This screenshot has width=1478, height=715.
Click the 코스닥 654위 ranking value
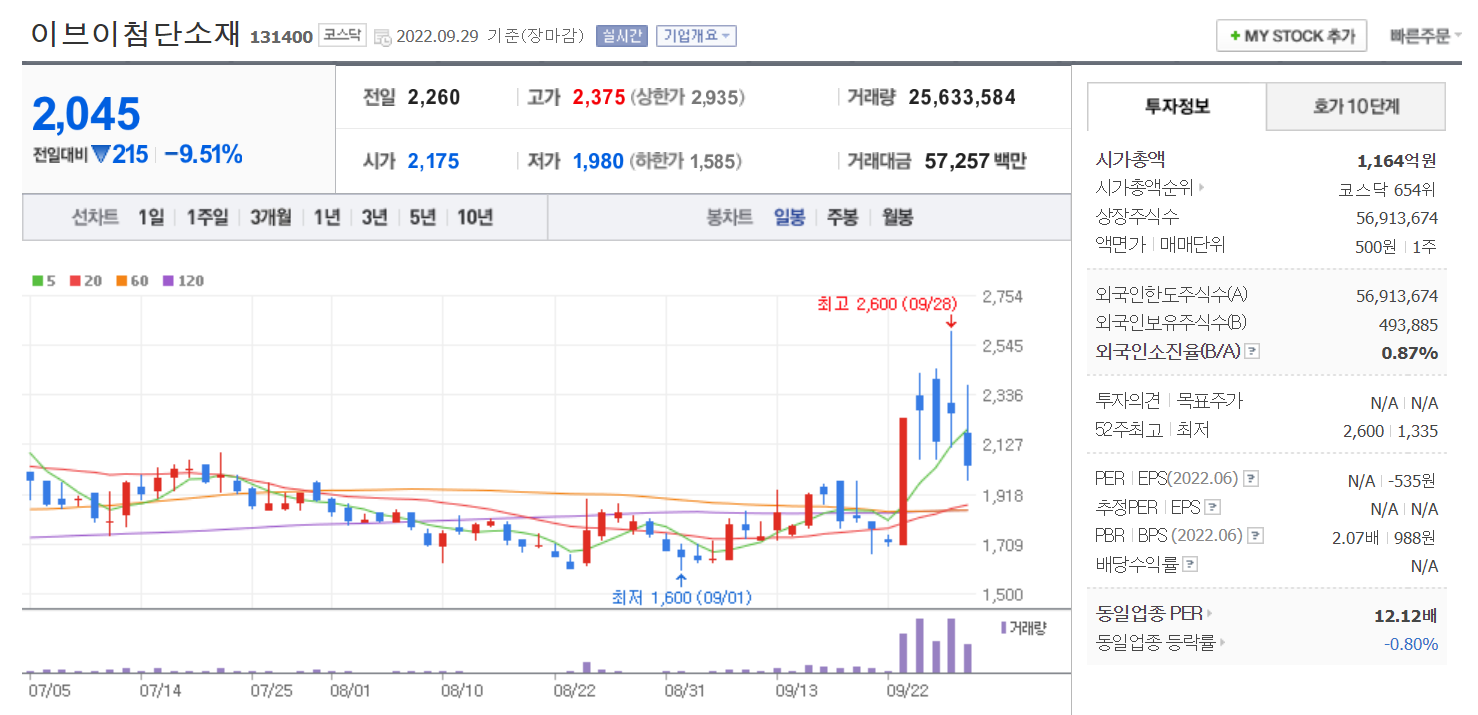point(1388,188)
